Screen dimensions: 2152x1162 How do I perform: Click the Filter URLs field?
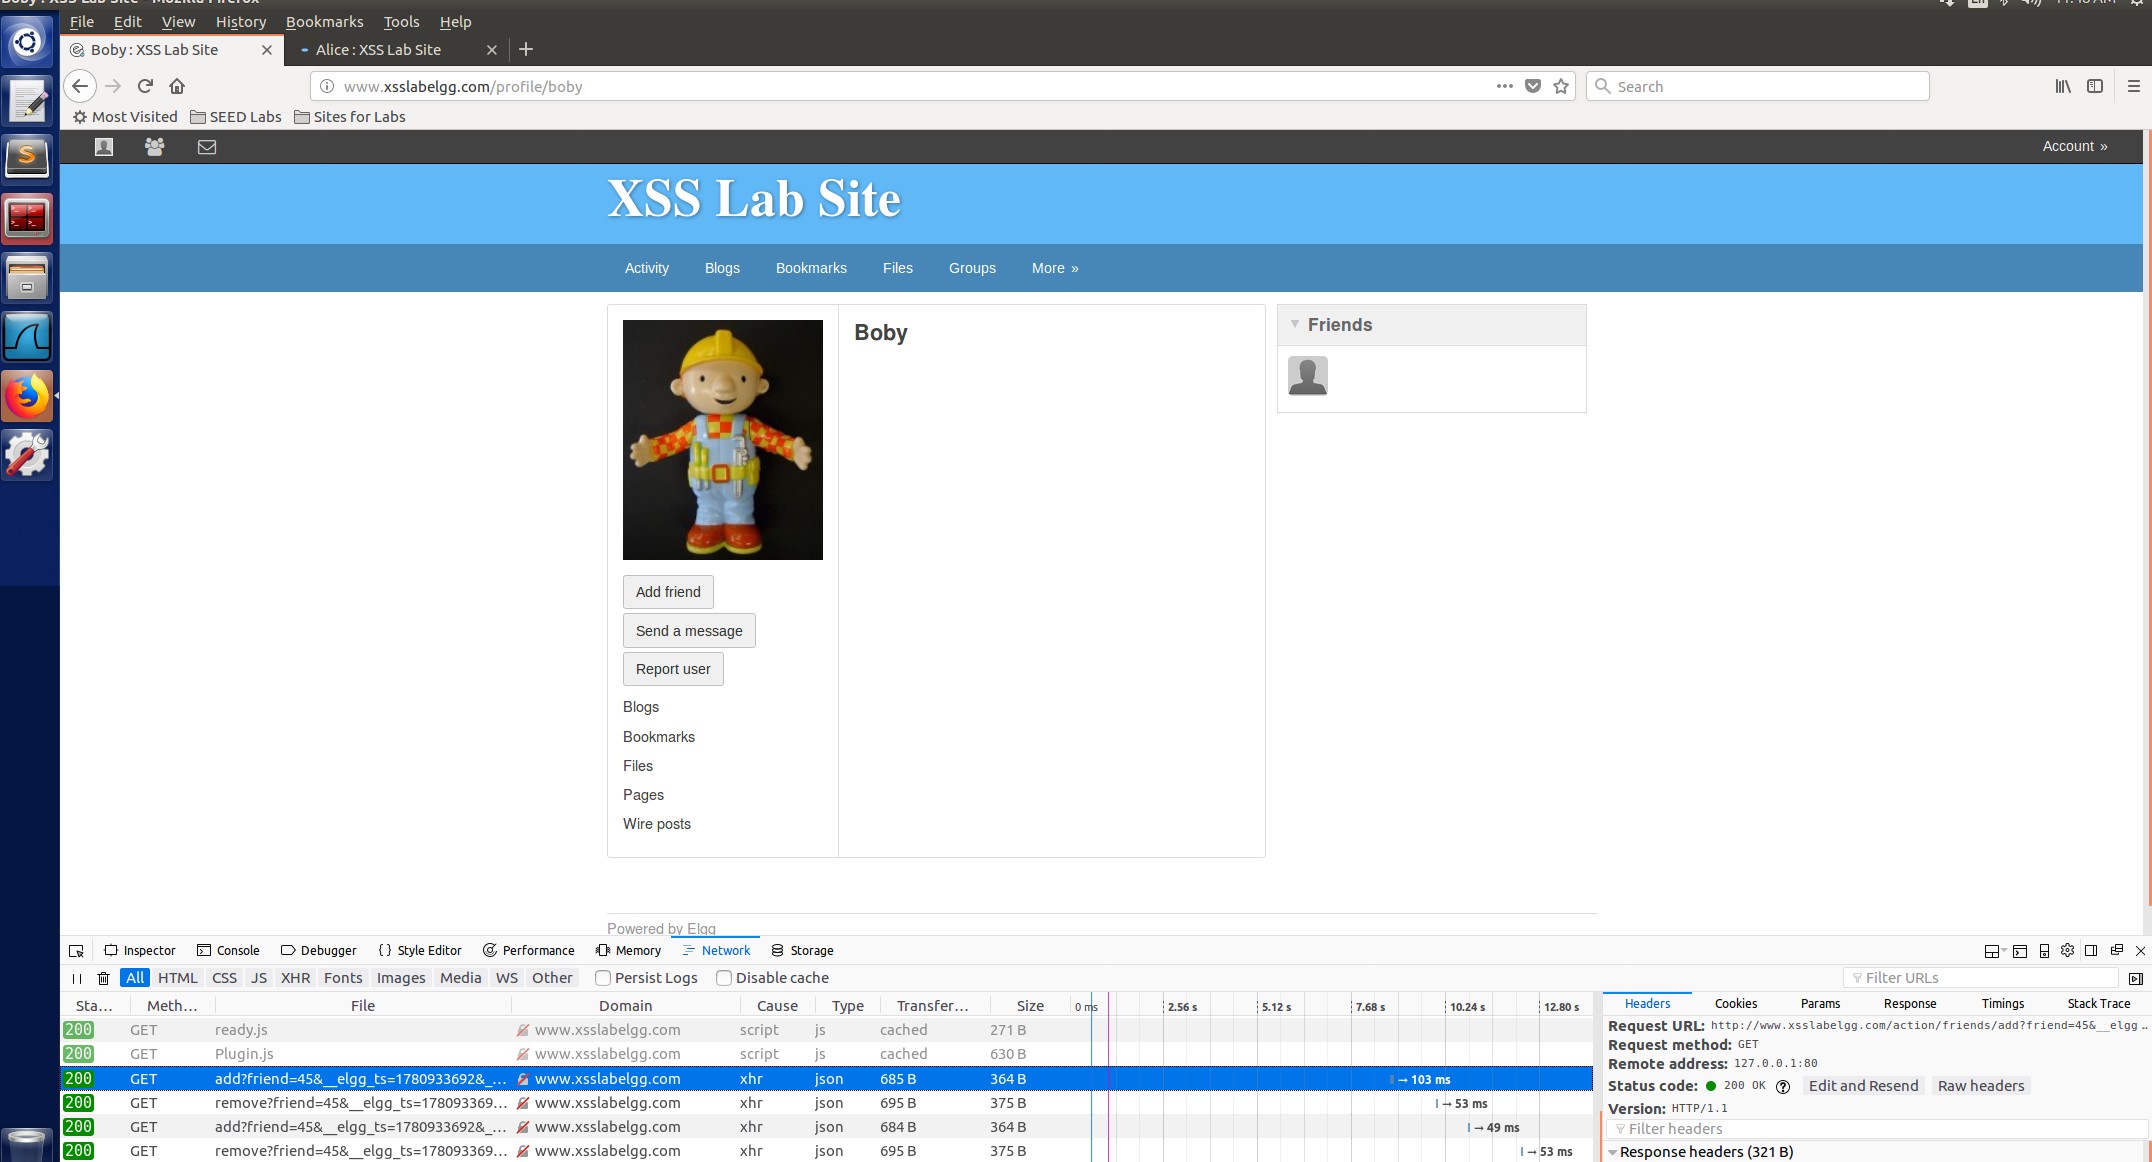pos(1980,978)
